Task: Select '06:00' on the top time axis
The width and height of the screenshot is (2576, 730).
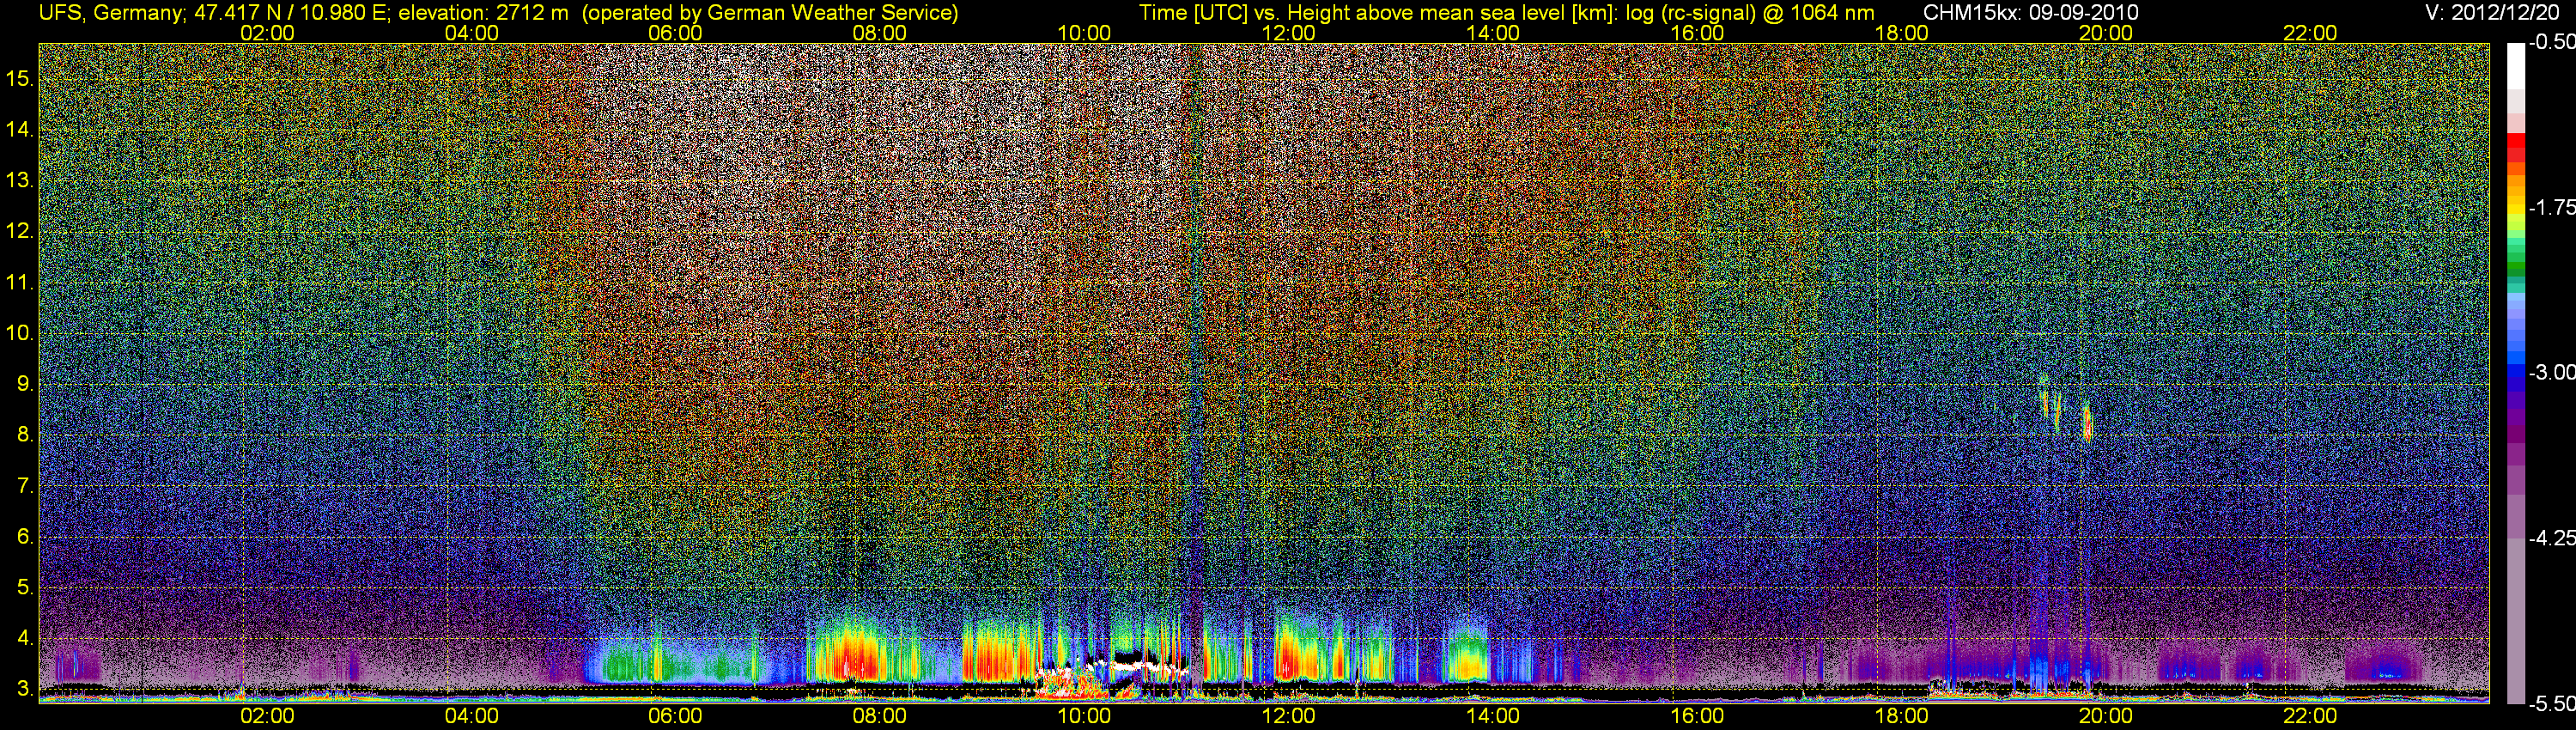Action: click(x=675, y=33)
